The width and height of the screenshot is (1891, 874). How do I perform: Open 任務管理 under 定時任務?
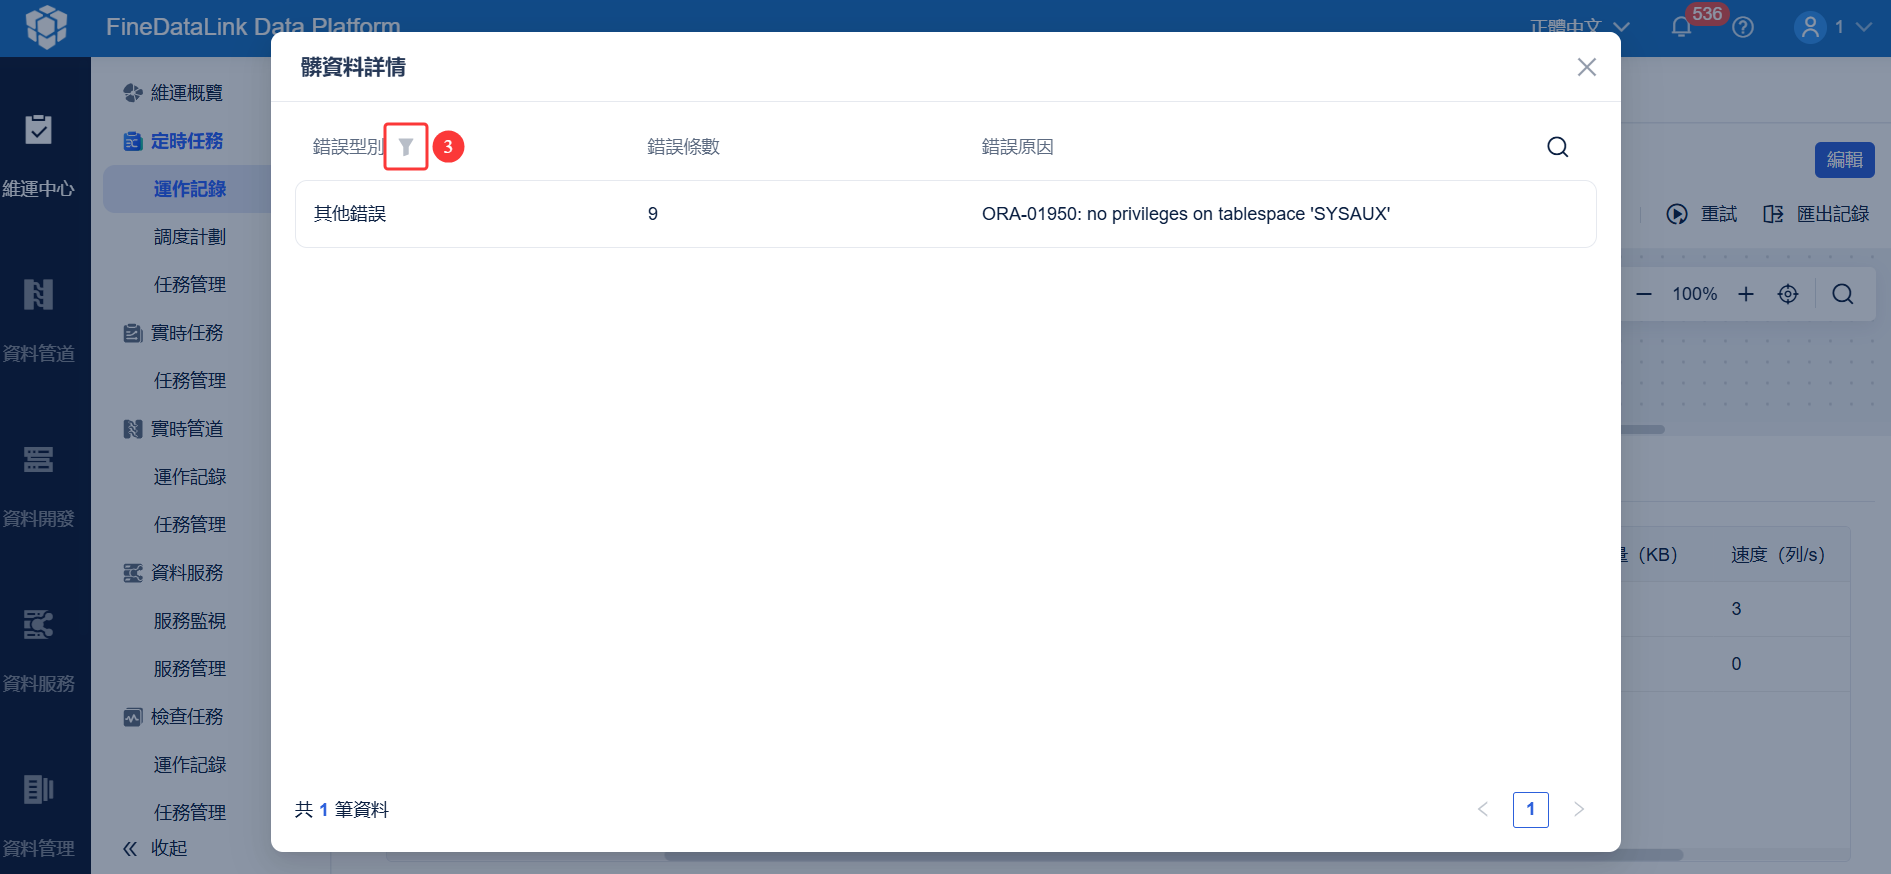pos(190,285)
